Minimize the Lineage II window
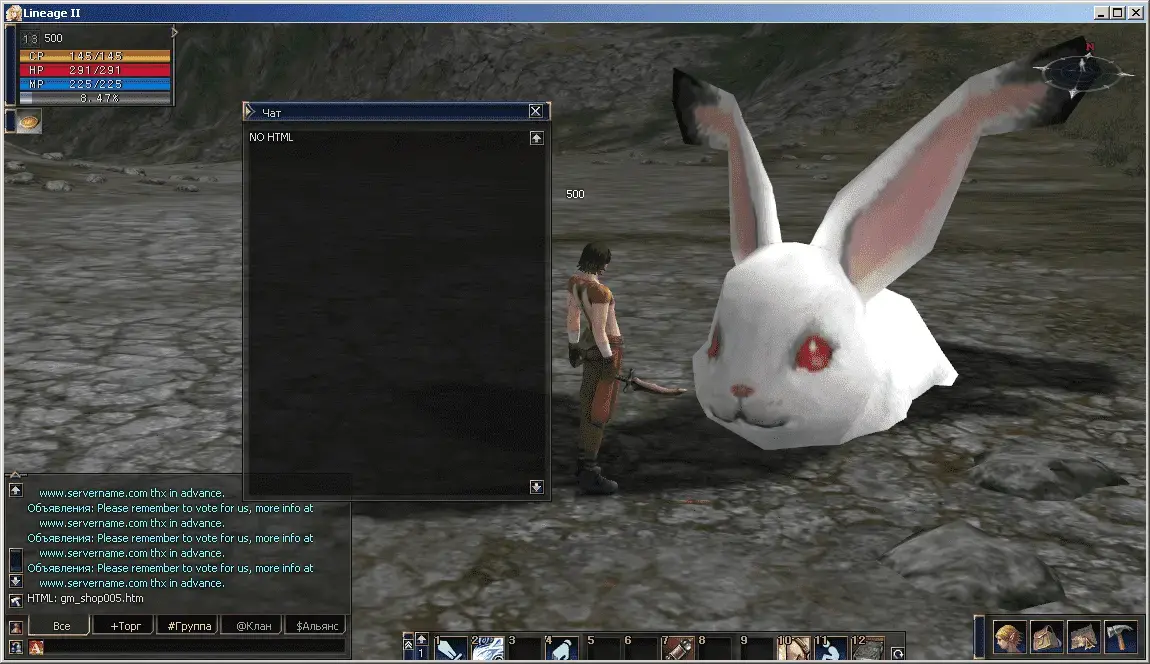Viewport: 1150px width, 664px height. click(x=1101, y=12)
